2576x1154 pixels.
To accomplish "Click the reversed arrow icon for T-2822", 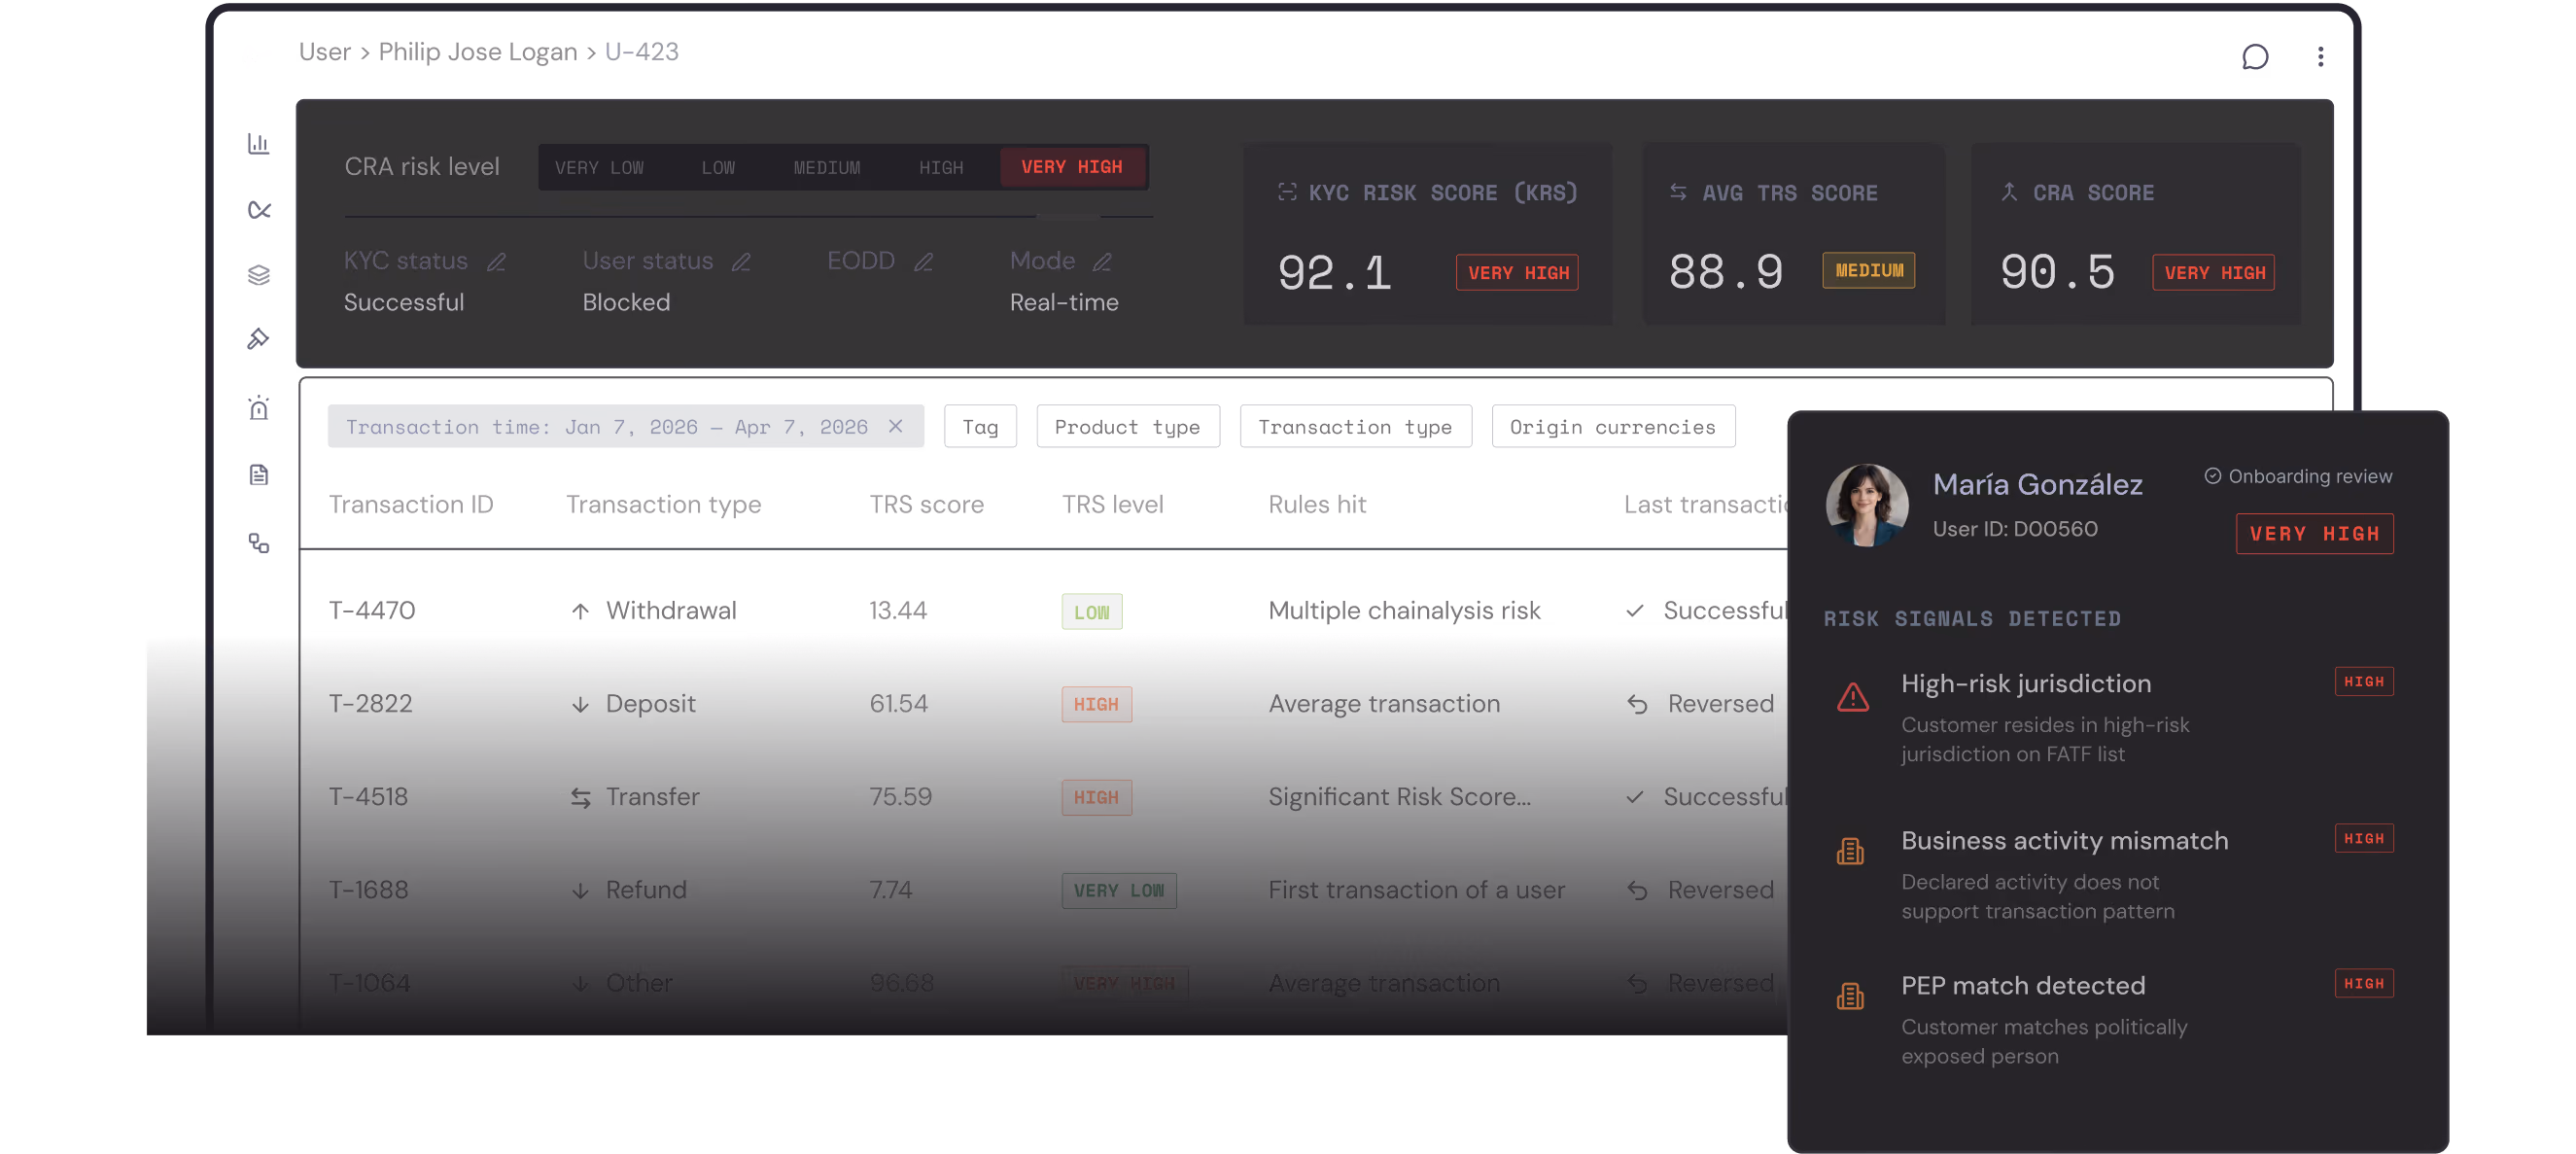I will point(1637,705).
